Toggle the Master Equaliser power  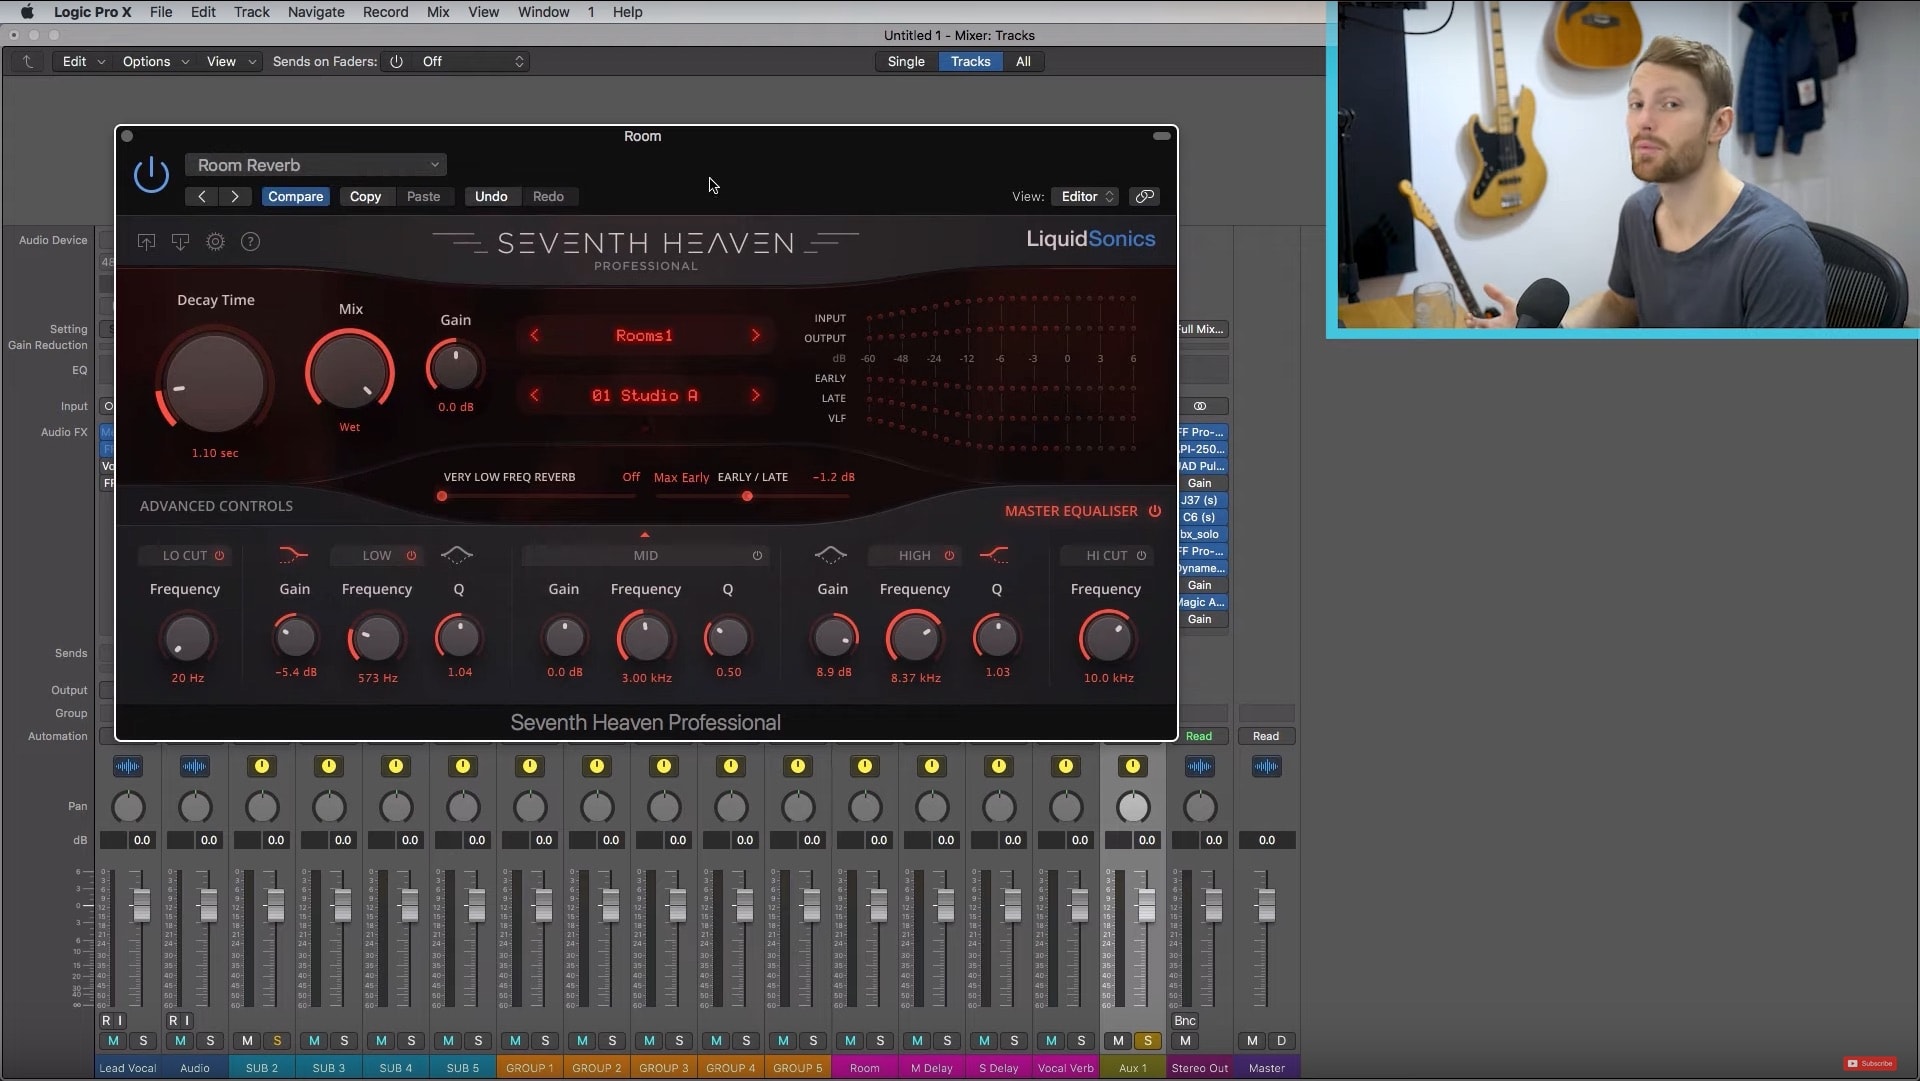(1155, 511)
